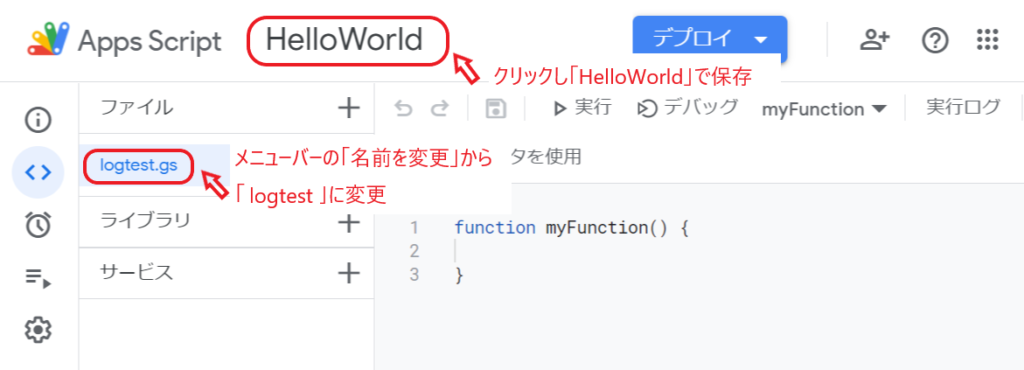Viewport: 1024px width, 370px height.
Task: Click the Apps Script logo icon
Action: click(x=48, y=40)
